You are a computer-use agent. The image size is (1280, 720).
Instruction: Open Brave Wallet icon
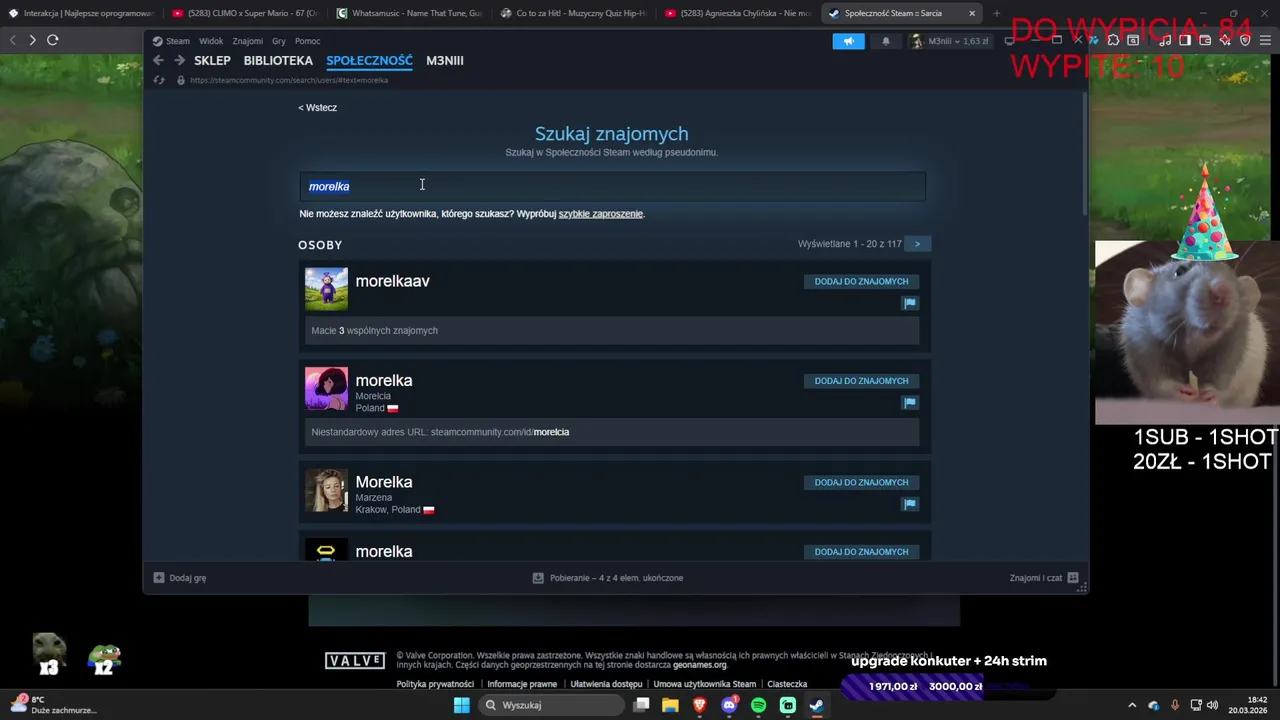(1206, 40)
